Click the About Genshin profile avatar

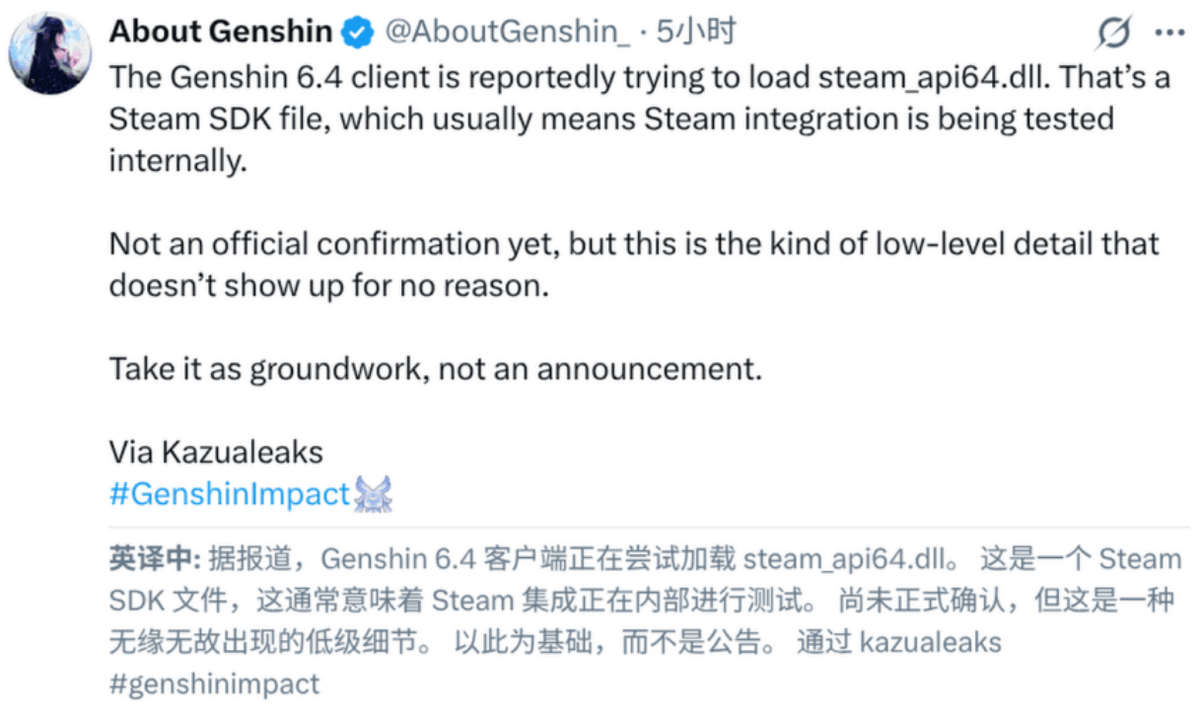point(50,53)
